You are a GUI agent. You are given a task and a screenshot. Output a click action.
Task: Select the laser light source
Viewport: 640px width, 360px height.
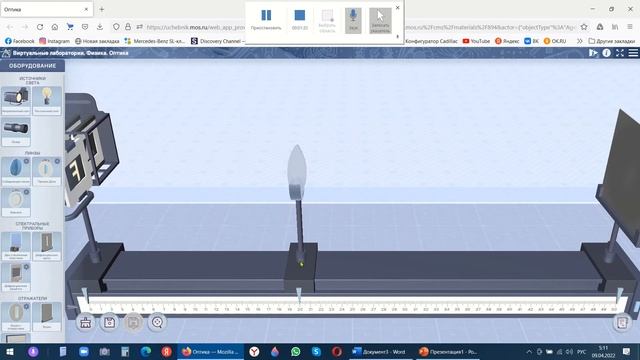click(x=16, y=131)
